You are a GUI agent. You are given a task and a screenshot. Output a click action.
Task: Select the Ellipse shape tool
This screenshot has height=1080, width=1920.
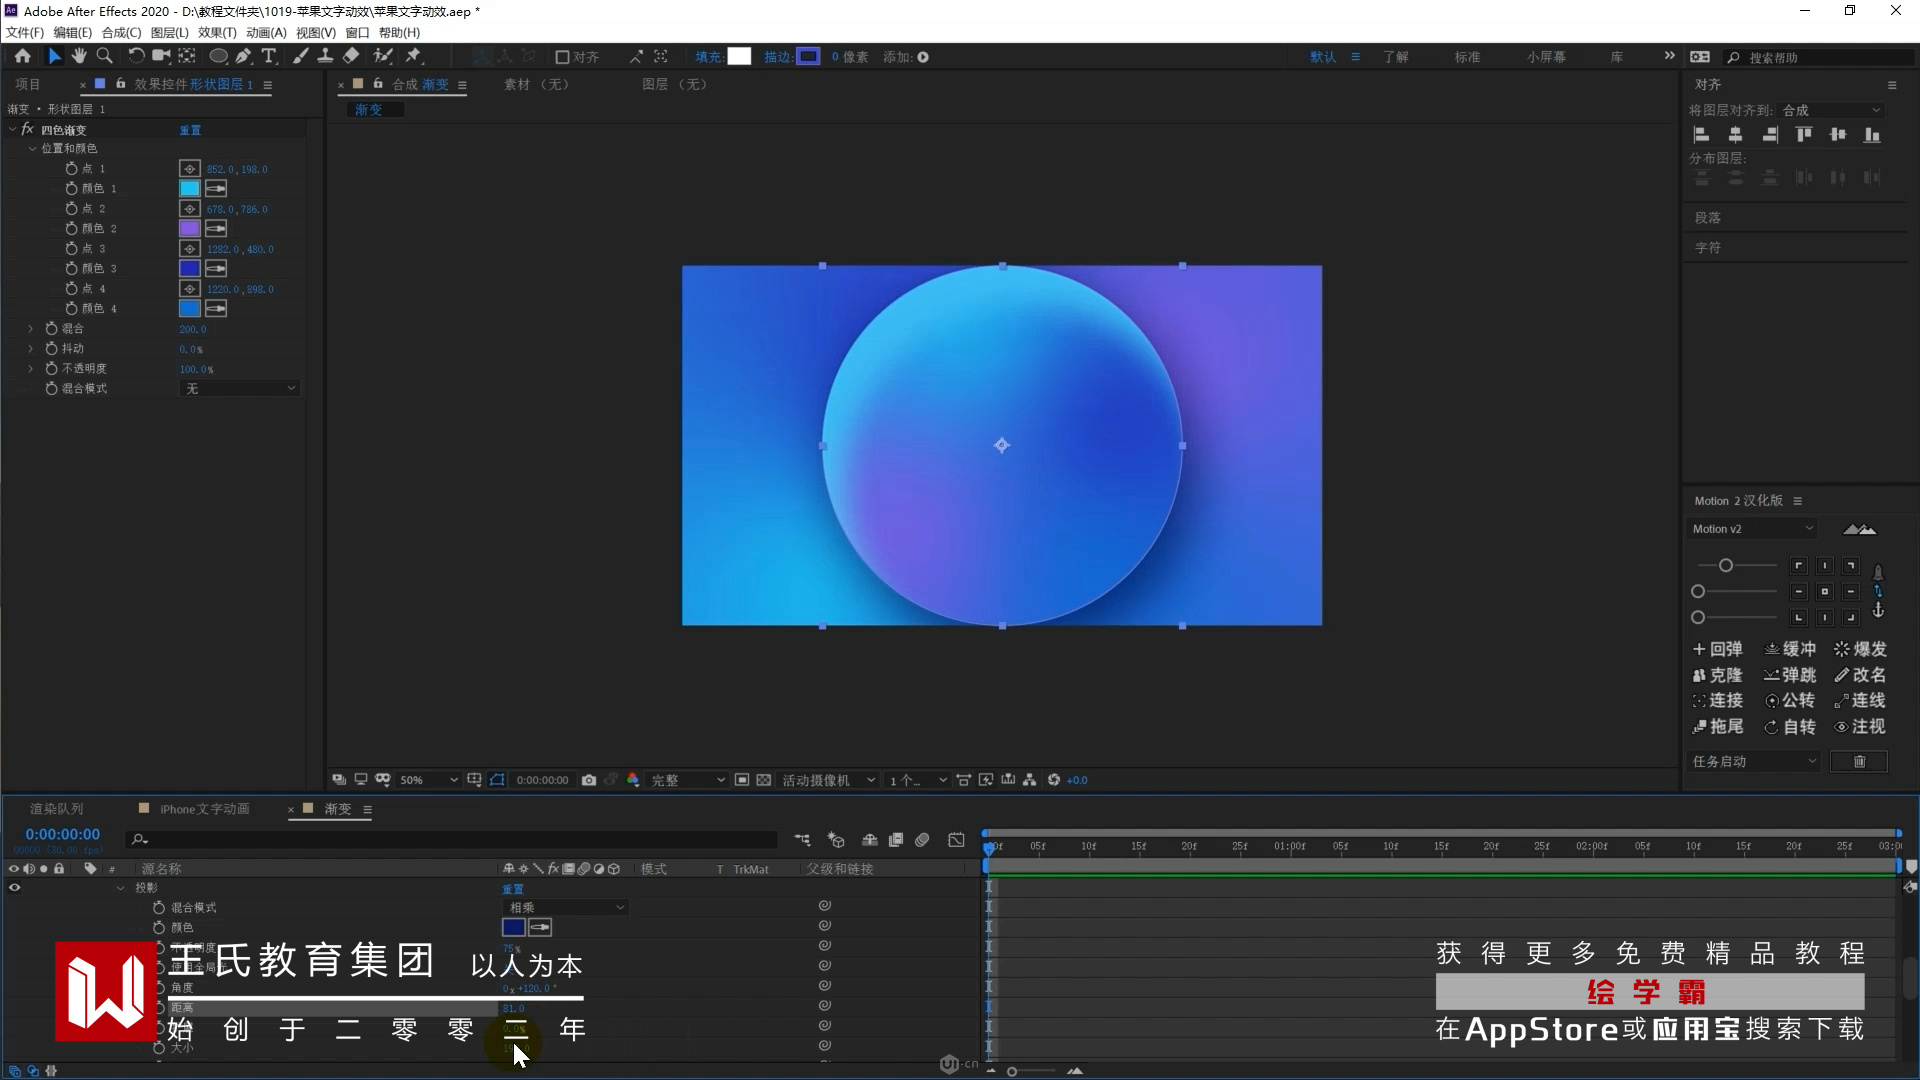[217, 57]
